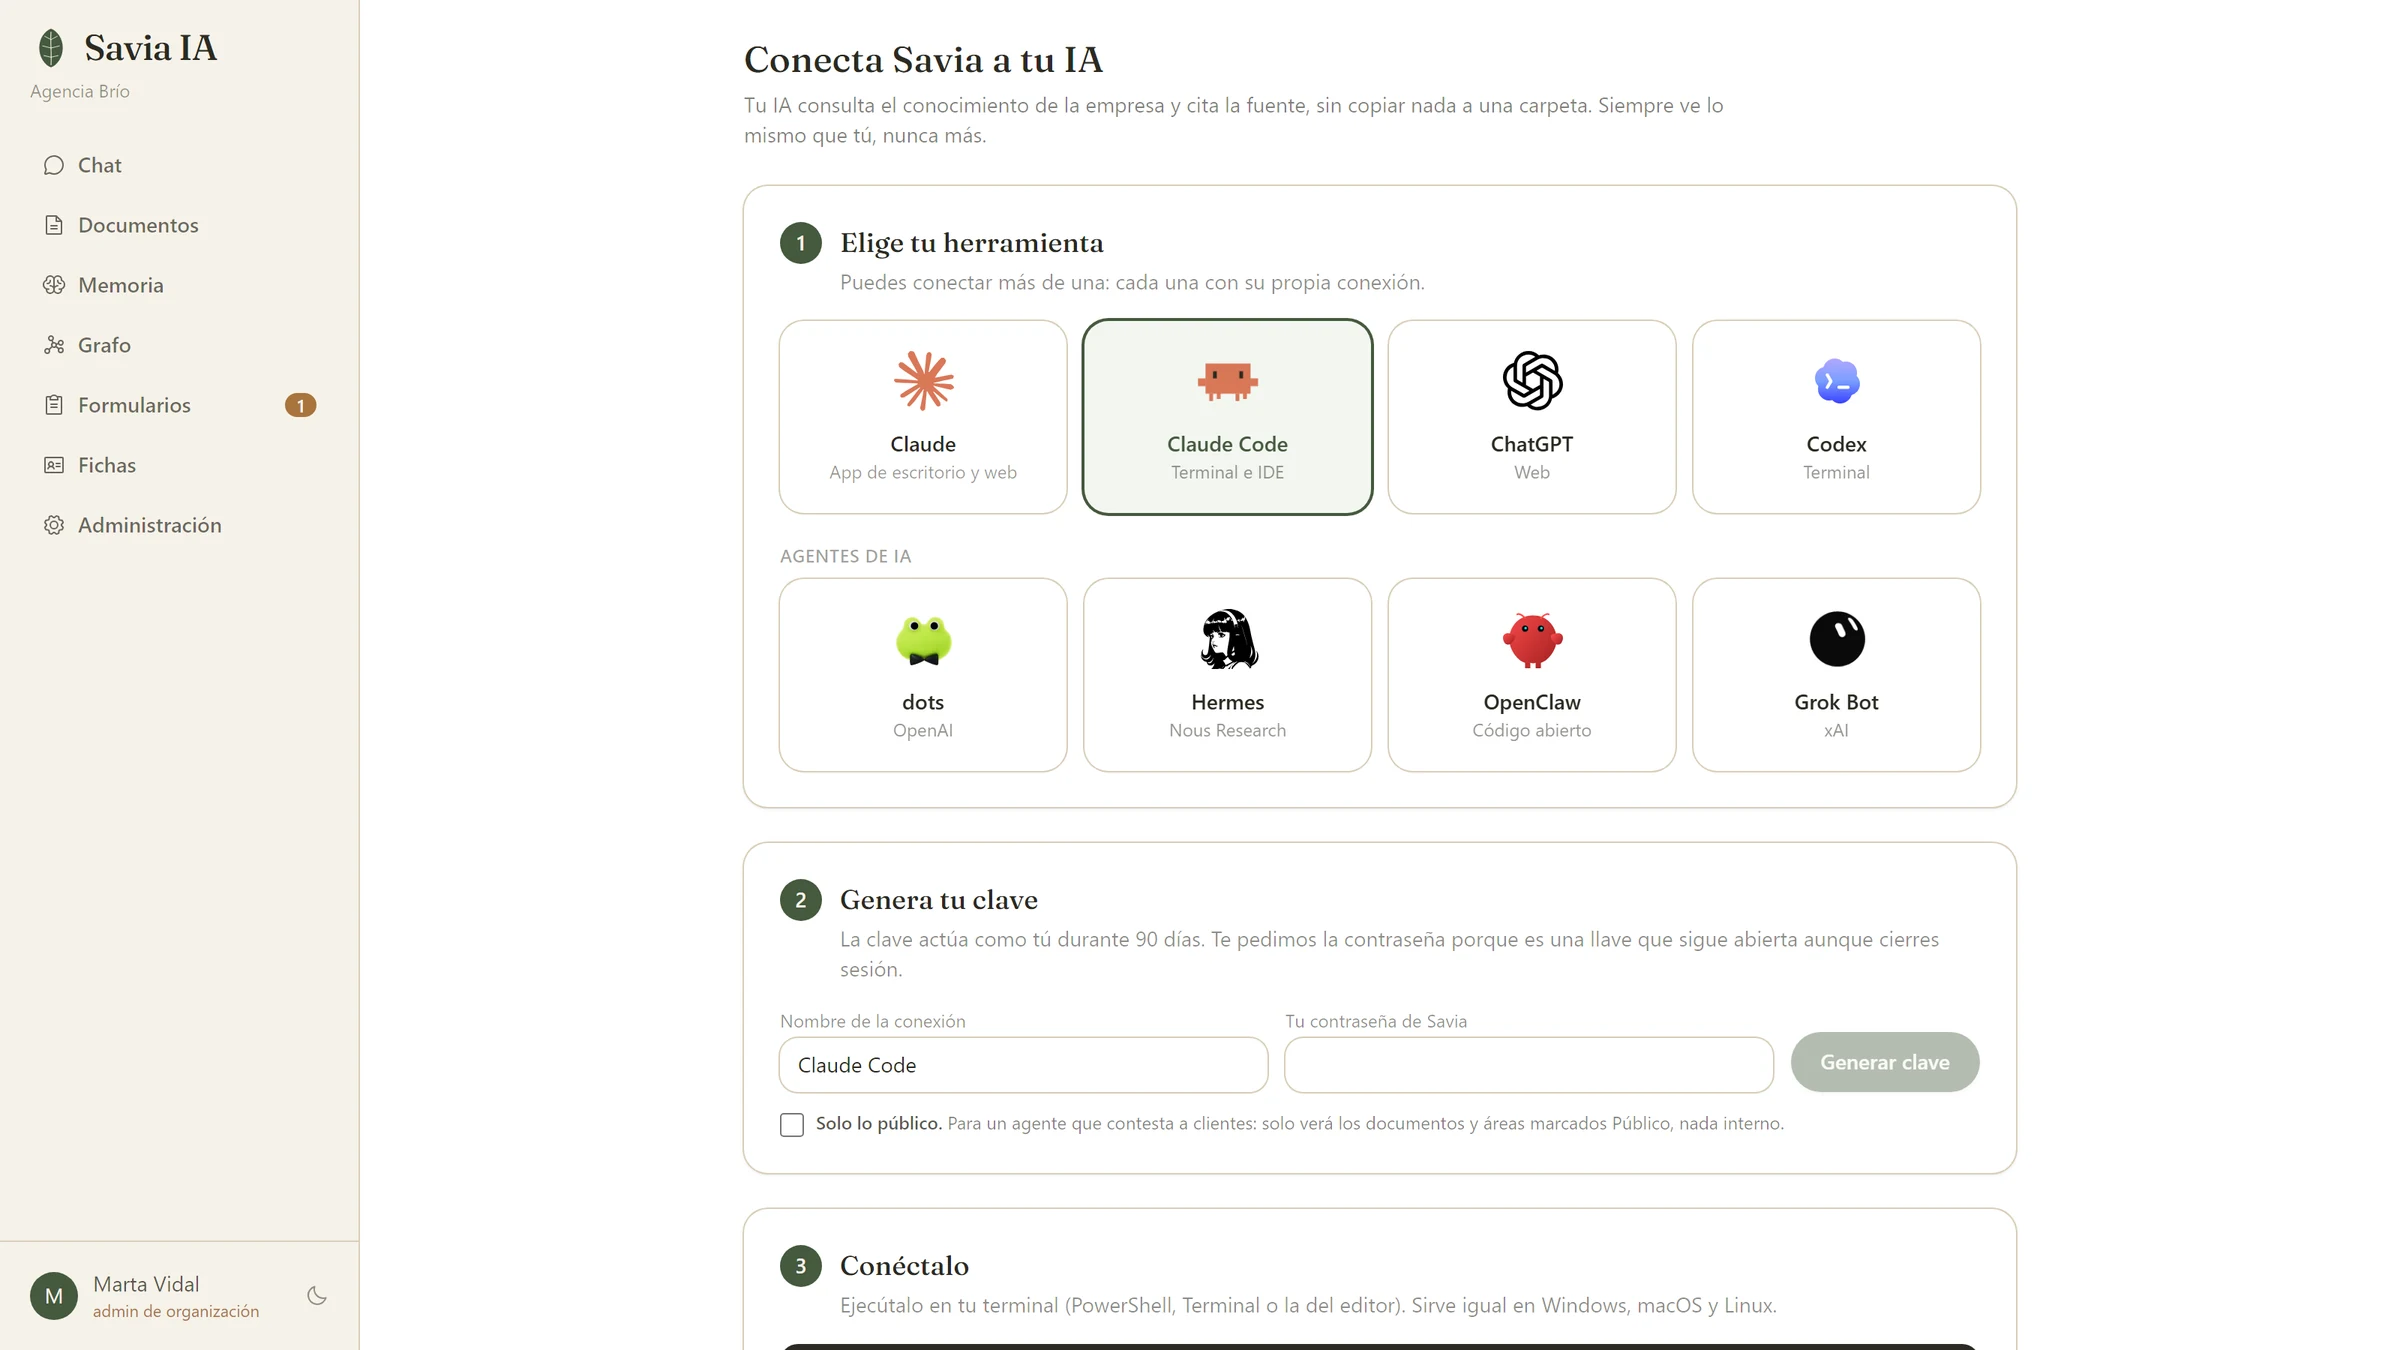Viewport: 2400px width, 1350px height.
Task: Choose the Codex terminal cloud icon
Action: (x=1836, y=381)
